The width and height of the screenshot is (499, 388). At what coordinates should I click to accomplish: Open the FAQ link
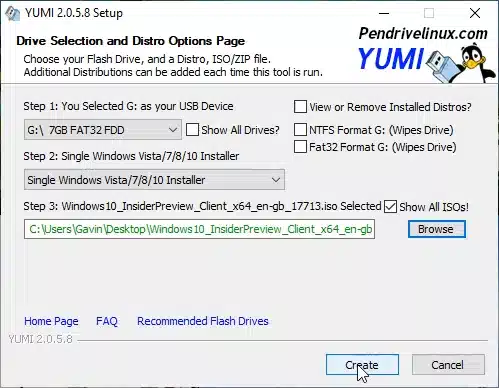(107, 321)
